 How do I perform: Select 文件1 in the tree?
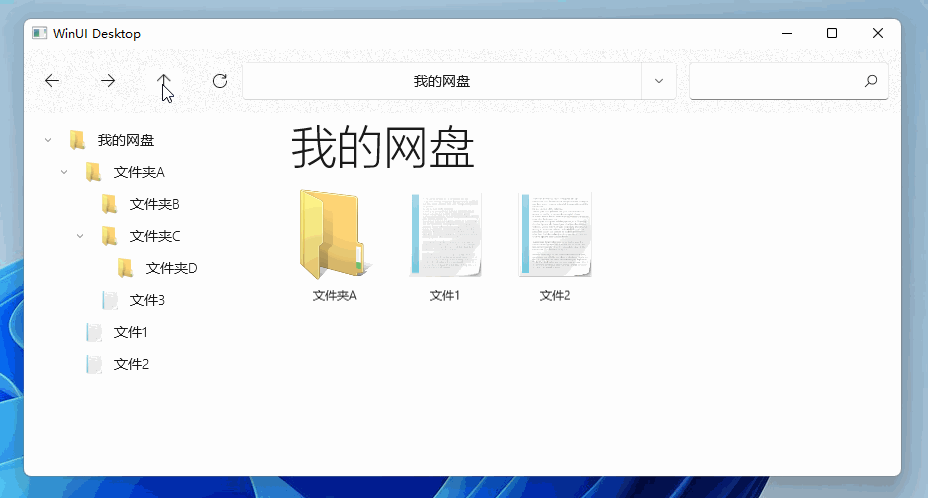[x=131, y=332]
